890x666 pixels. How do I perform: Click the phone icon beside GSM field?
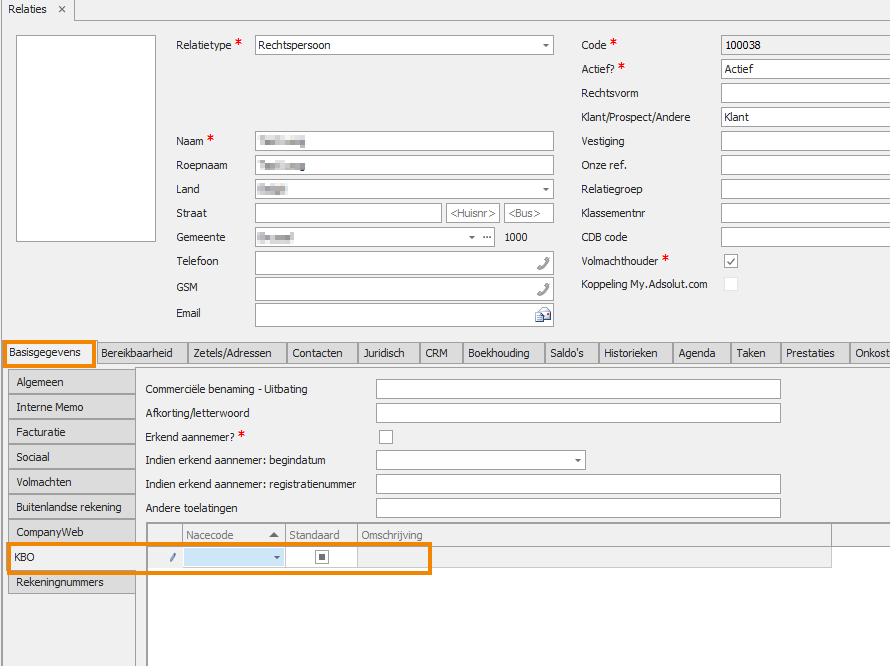543,287
